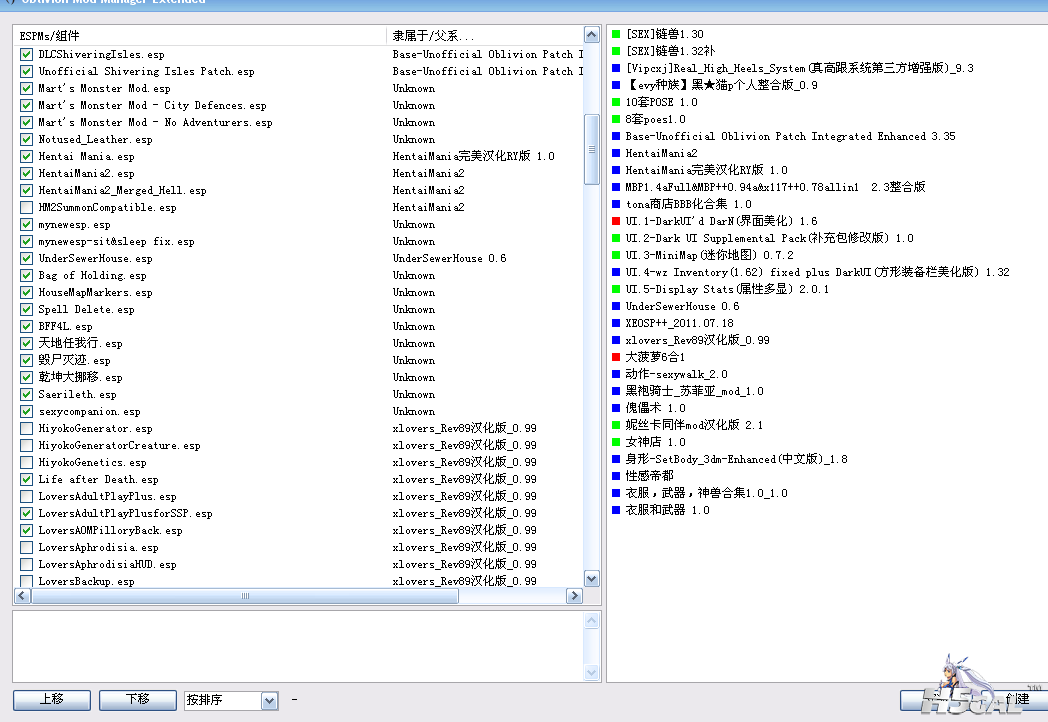Uncheck LoversAOMPilloryBack.esp

click(27, 530)
